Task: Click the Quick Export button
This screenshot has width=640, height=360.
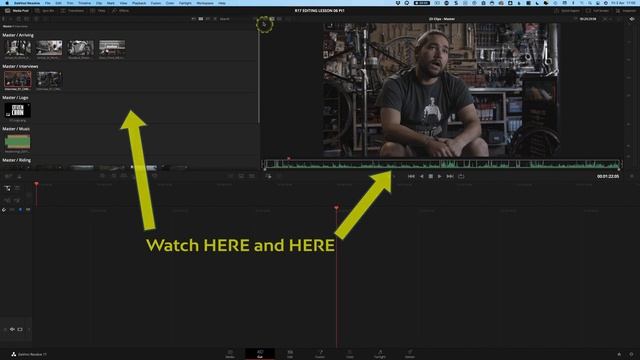Action: 567,11
